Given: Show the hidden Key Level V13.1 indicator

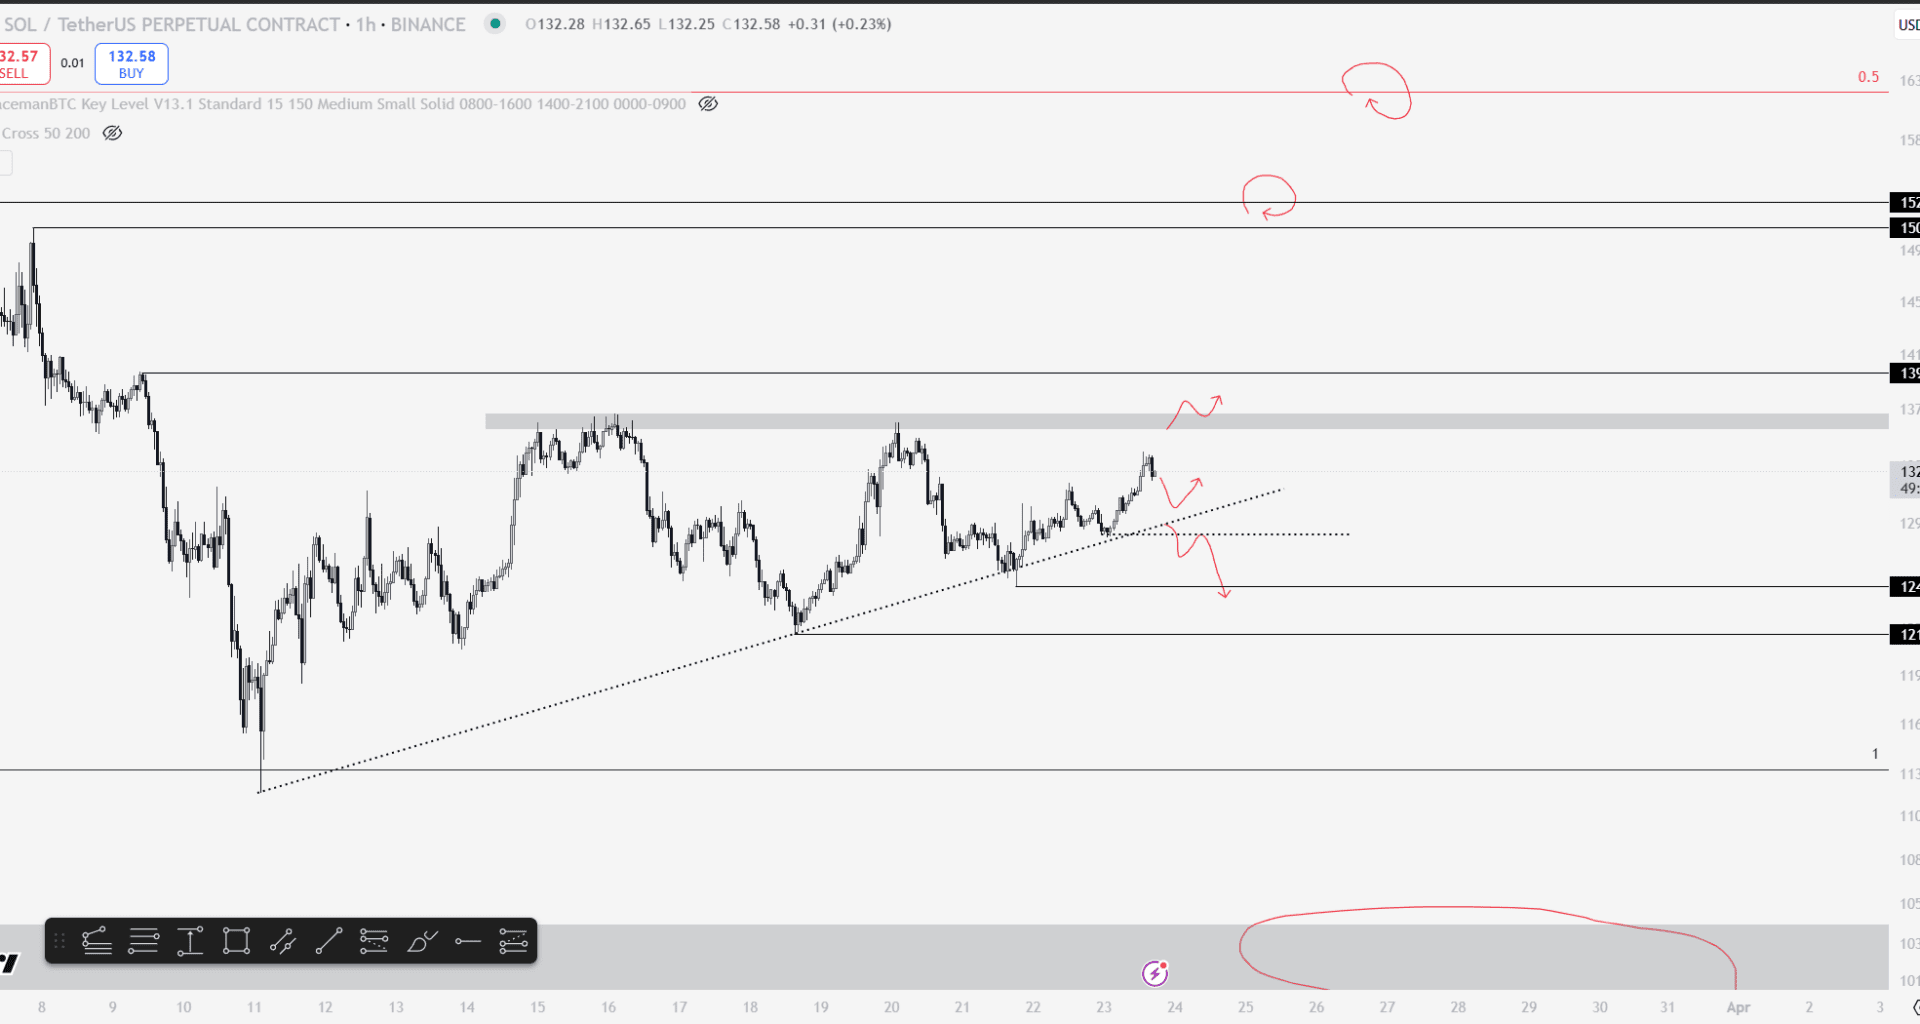Looking at the screenshot, I should [x=708, y=104].
